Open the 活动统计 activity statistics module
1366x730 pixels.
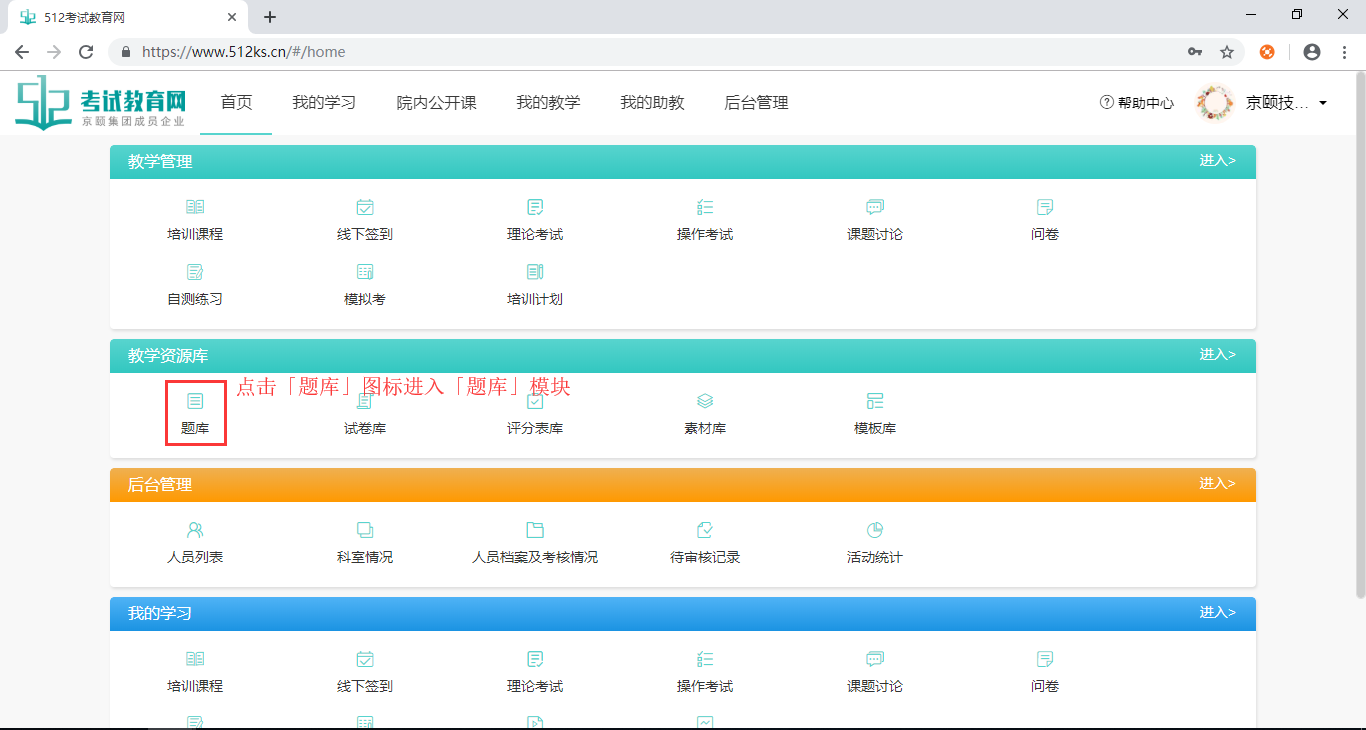click(874, 541)
